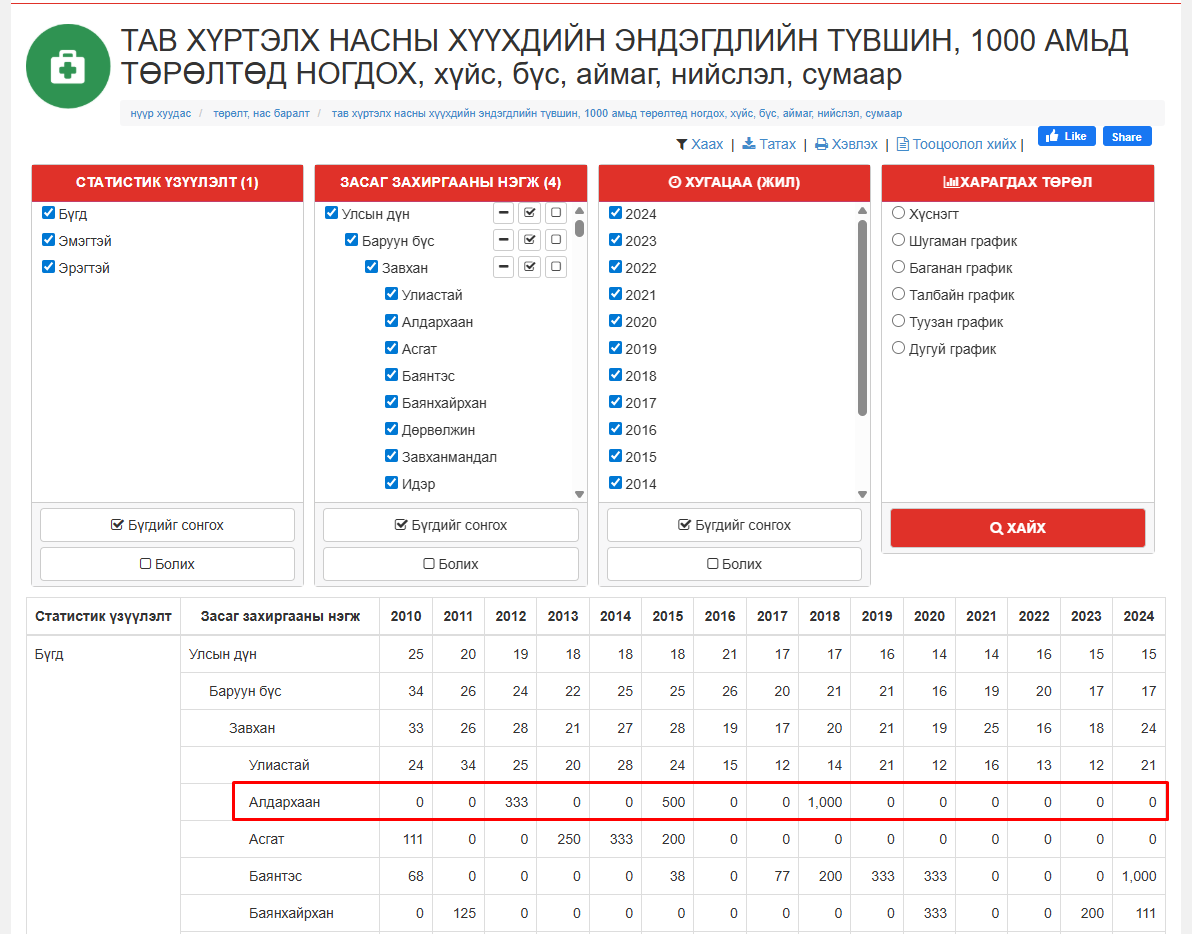Click scrollbar thumb in year list
This screenshot has width=1192, height=934.
(862, 318)
